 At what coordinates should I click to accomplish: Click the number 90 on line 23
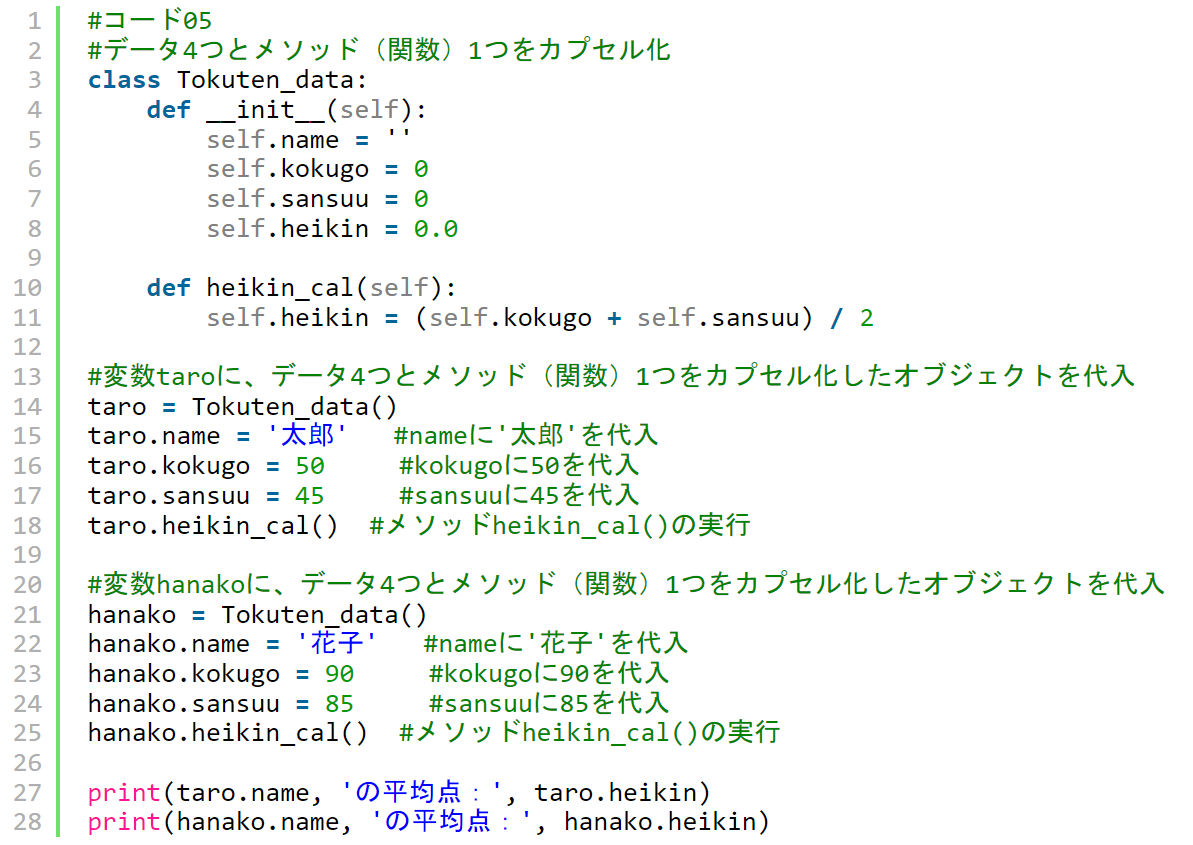tap(339, 674)
